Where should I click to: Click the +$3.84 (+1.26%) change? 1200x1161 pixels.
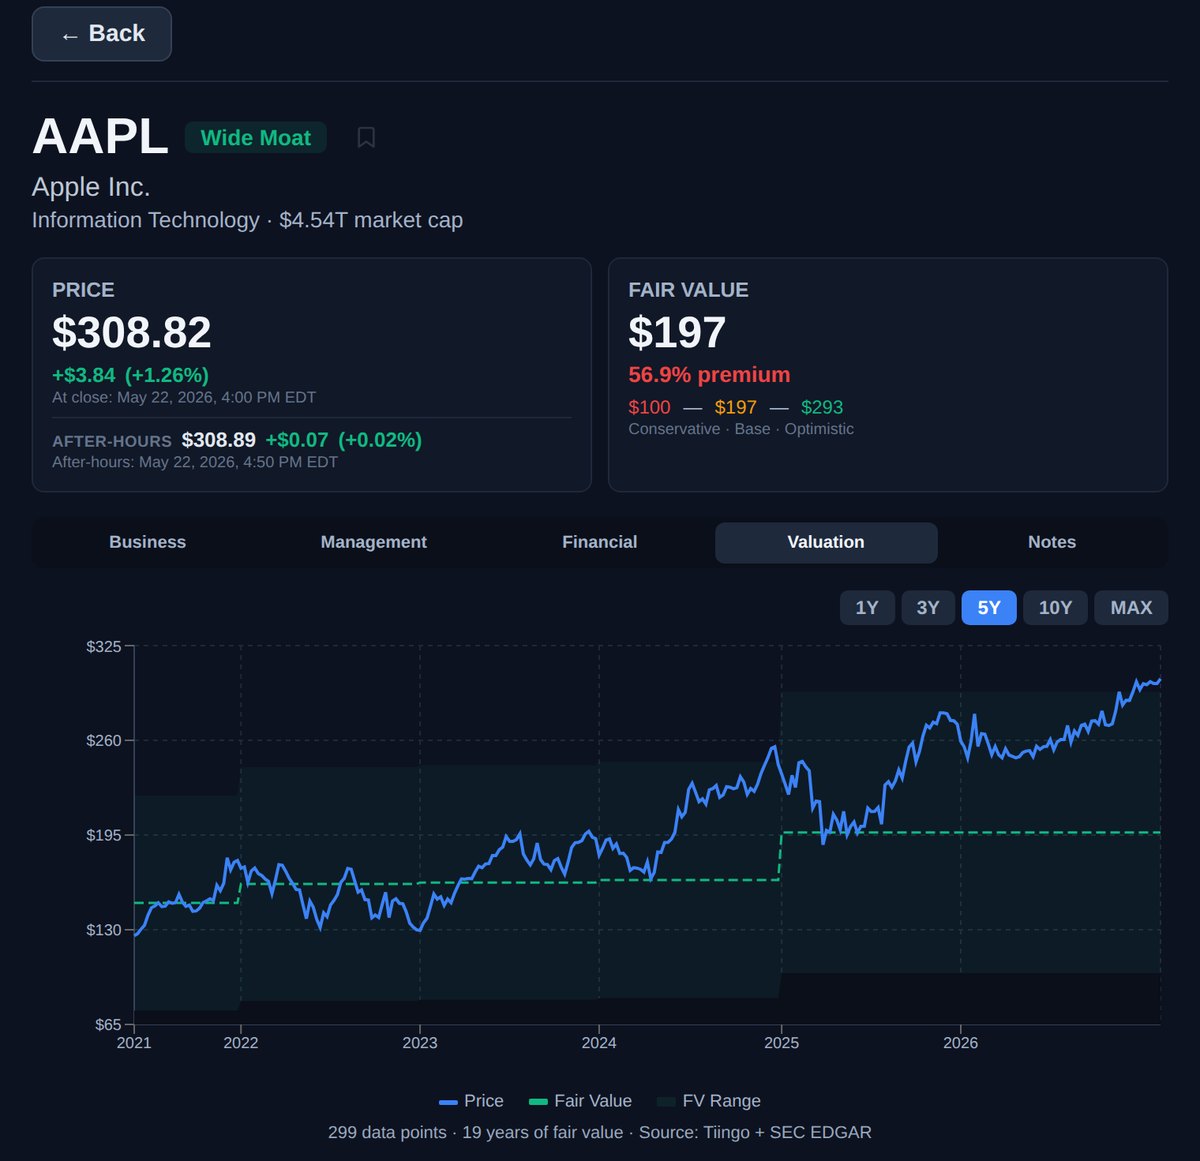point(131,375)
